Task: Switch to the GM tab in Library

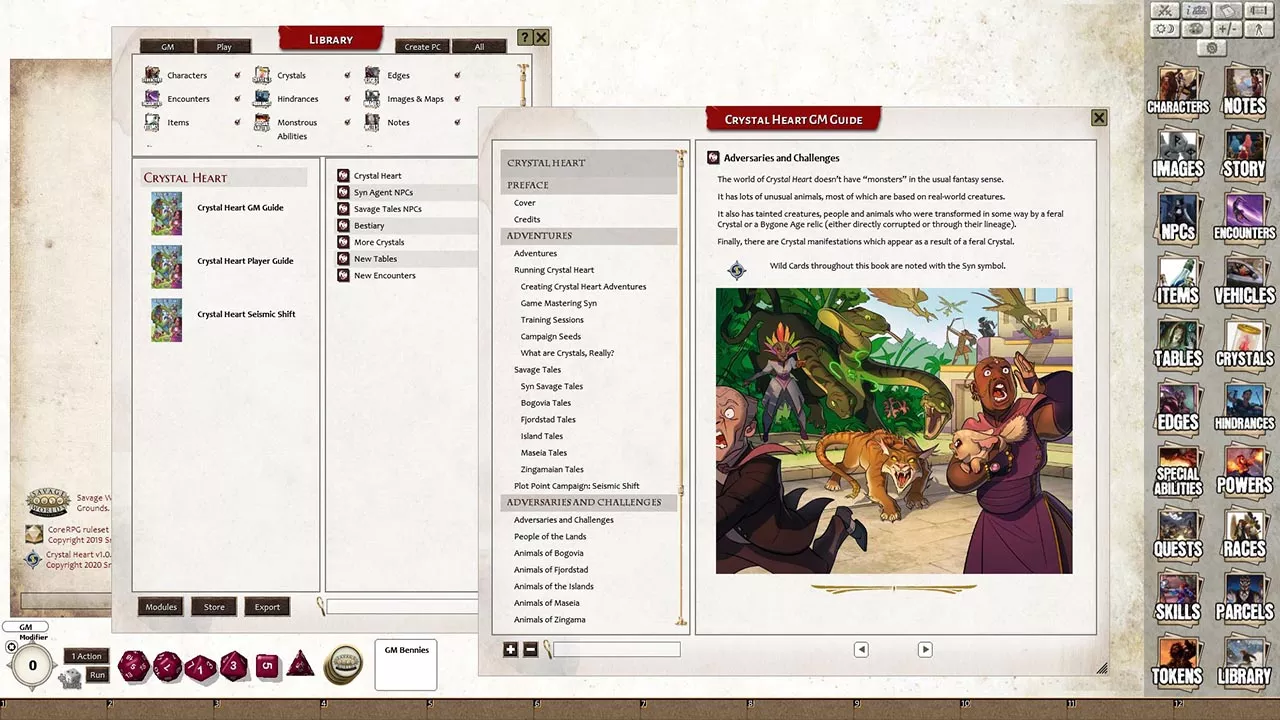Action: click(167, 47)
